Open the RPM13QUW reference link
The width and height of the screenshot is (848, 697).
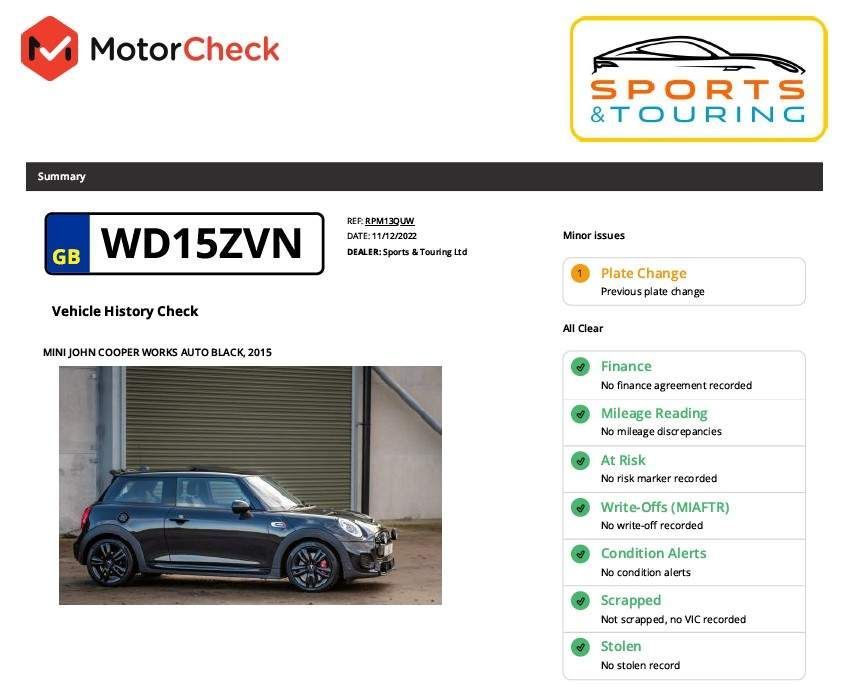[389, 221]
